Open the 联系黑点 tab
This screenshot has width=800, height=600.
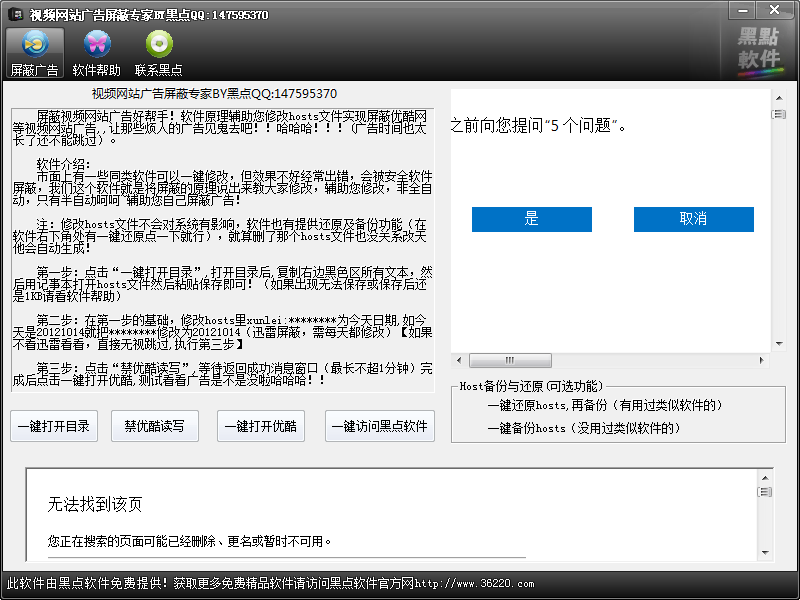click(159, 53)
